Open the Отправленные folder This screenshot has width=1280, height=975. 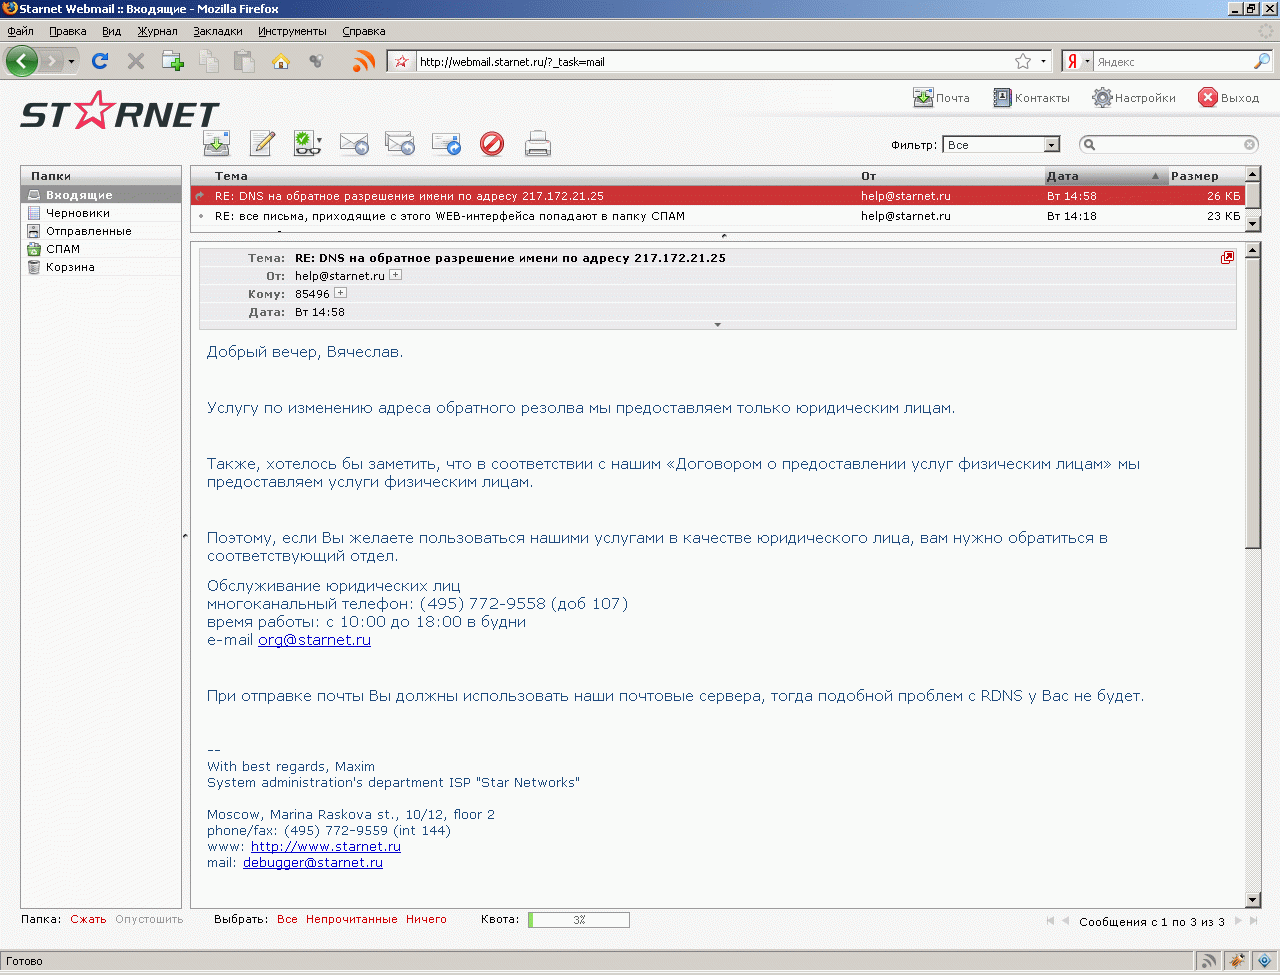(101, 231)
